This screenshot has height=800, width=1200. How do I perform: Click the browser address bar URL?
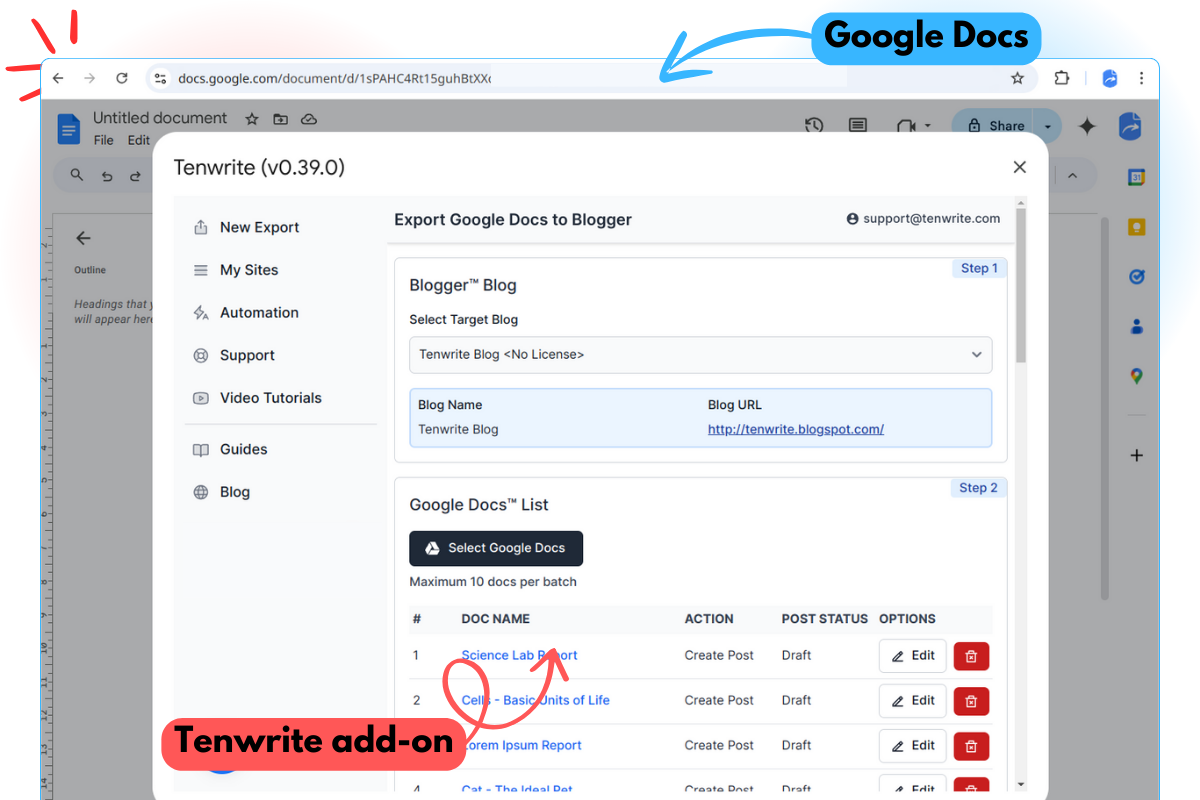point(334,78)
